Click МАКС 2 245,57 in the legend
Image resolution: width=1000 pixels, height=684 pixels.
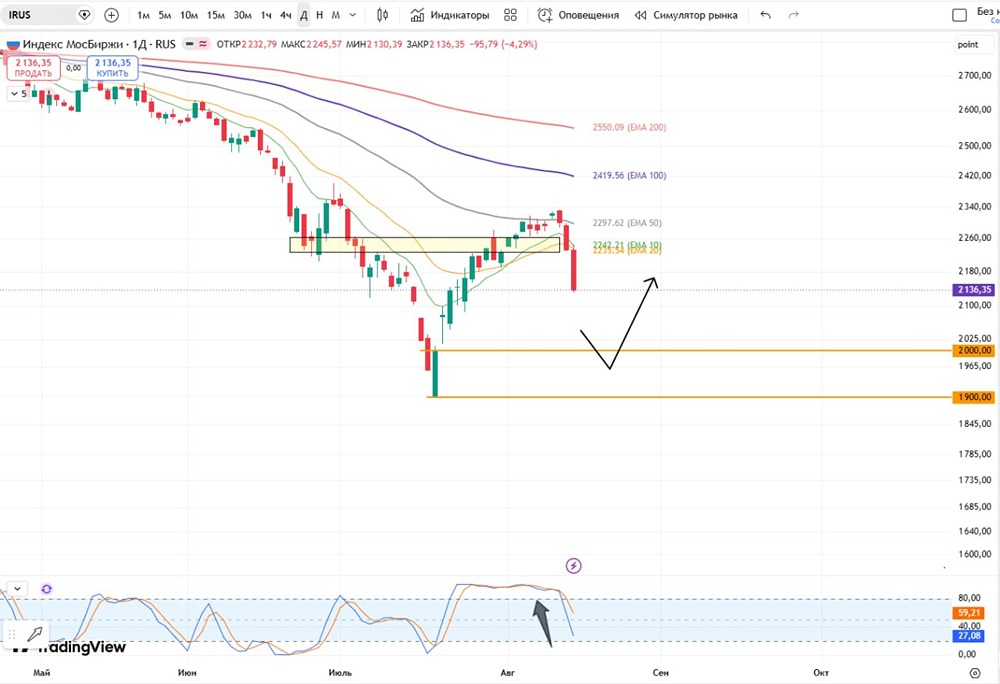click(x=311, y=44)
